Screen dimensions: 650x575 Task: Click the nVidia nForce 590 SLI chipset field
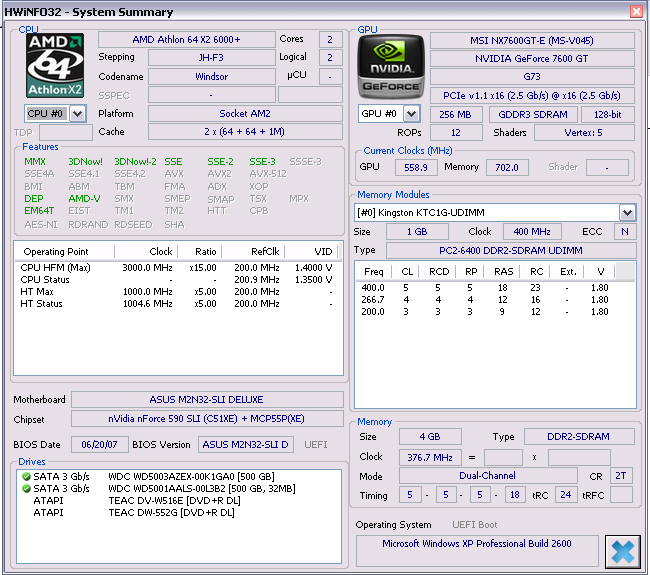click(x=207, y=419)
